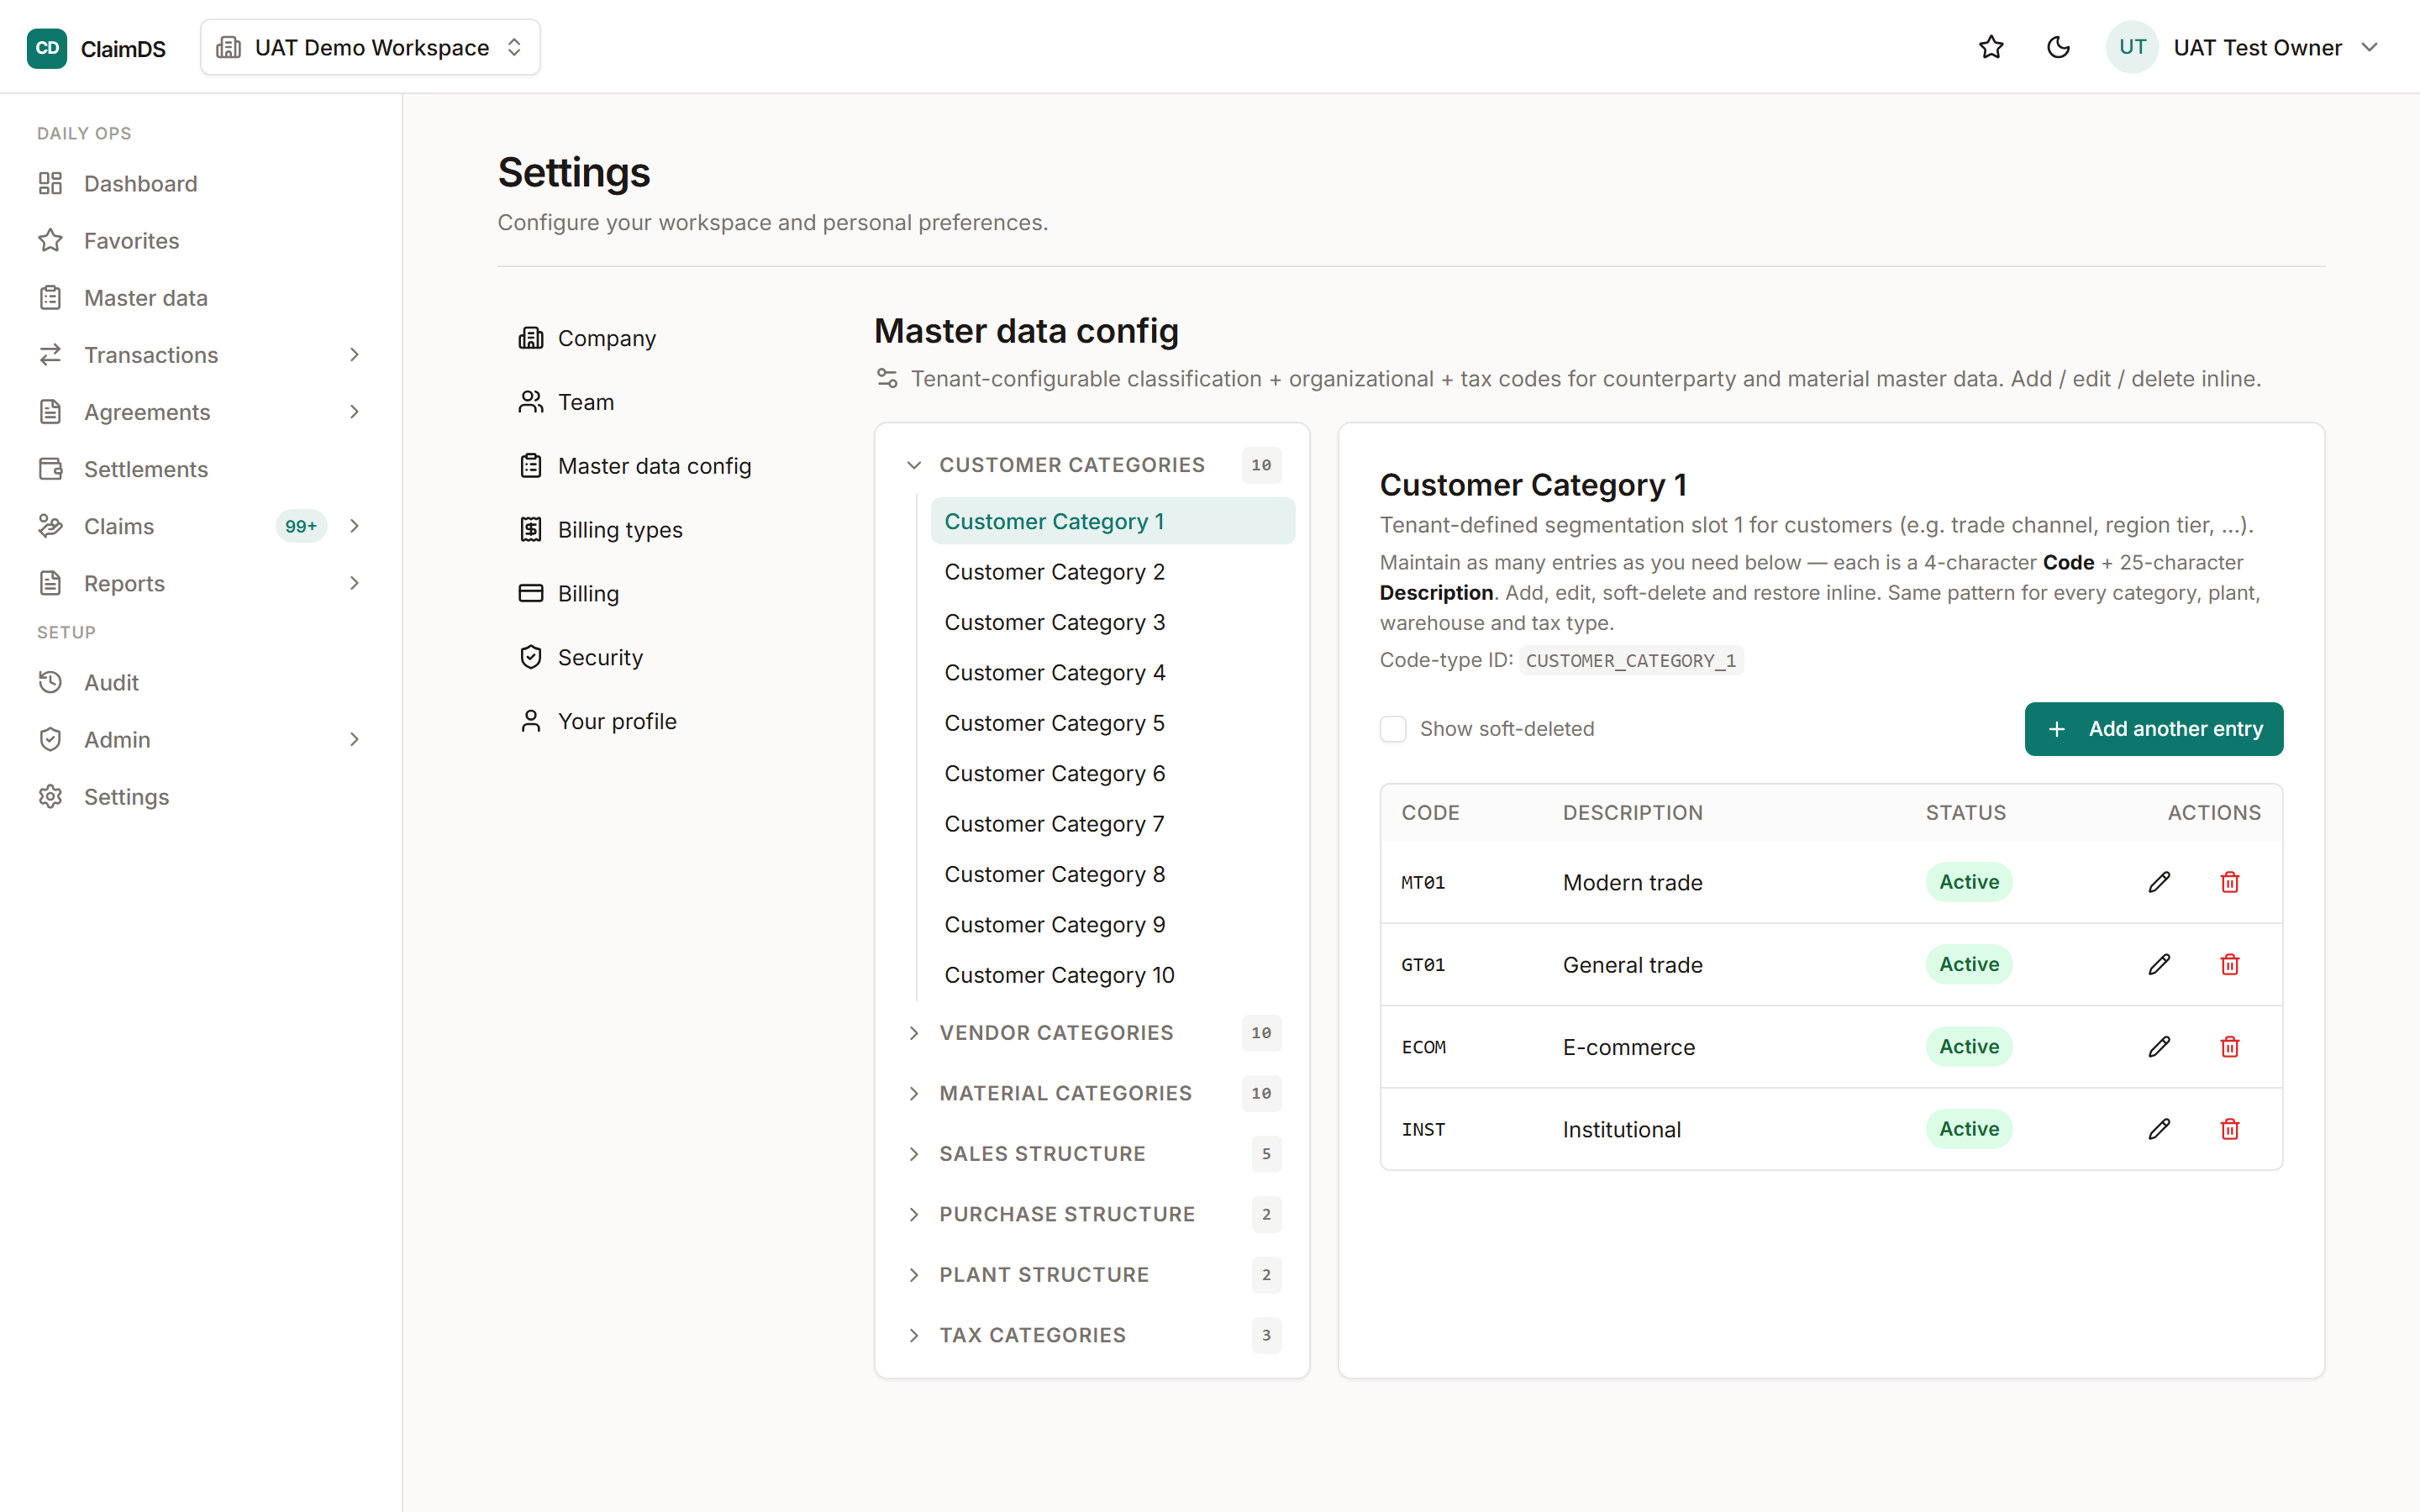This screenshot has height=1512, width=2420.
Task: Delete the E-commerce entry
Action: tap(2229, 1046)
